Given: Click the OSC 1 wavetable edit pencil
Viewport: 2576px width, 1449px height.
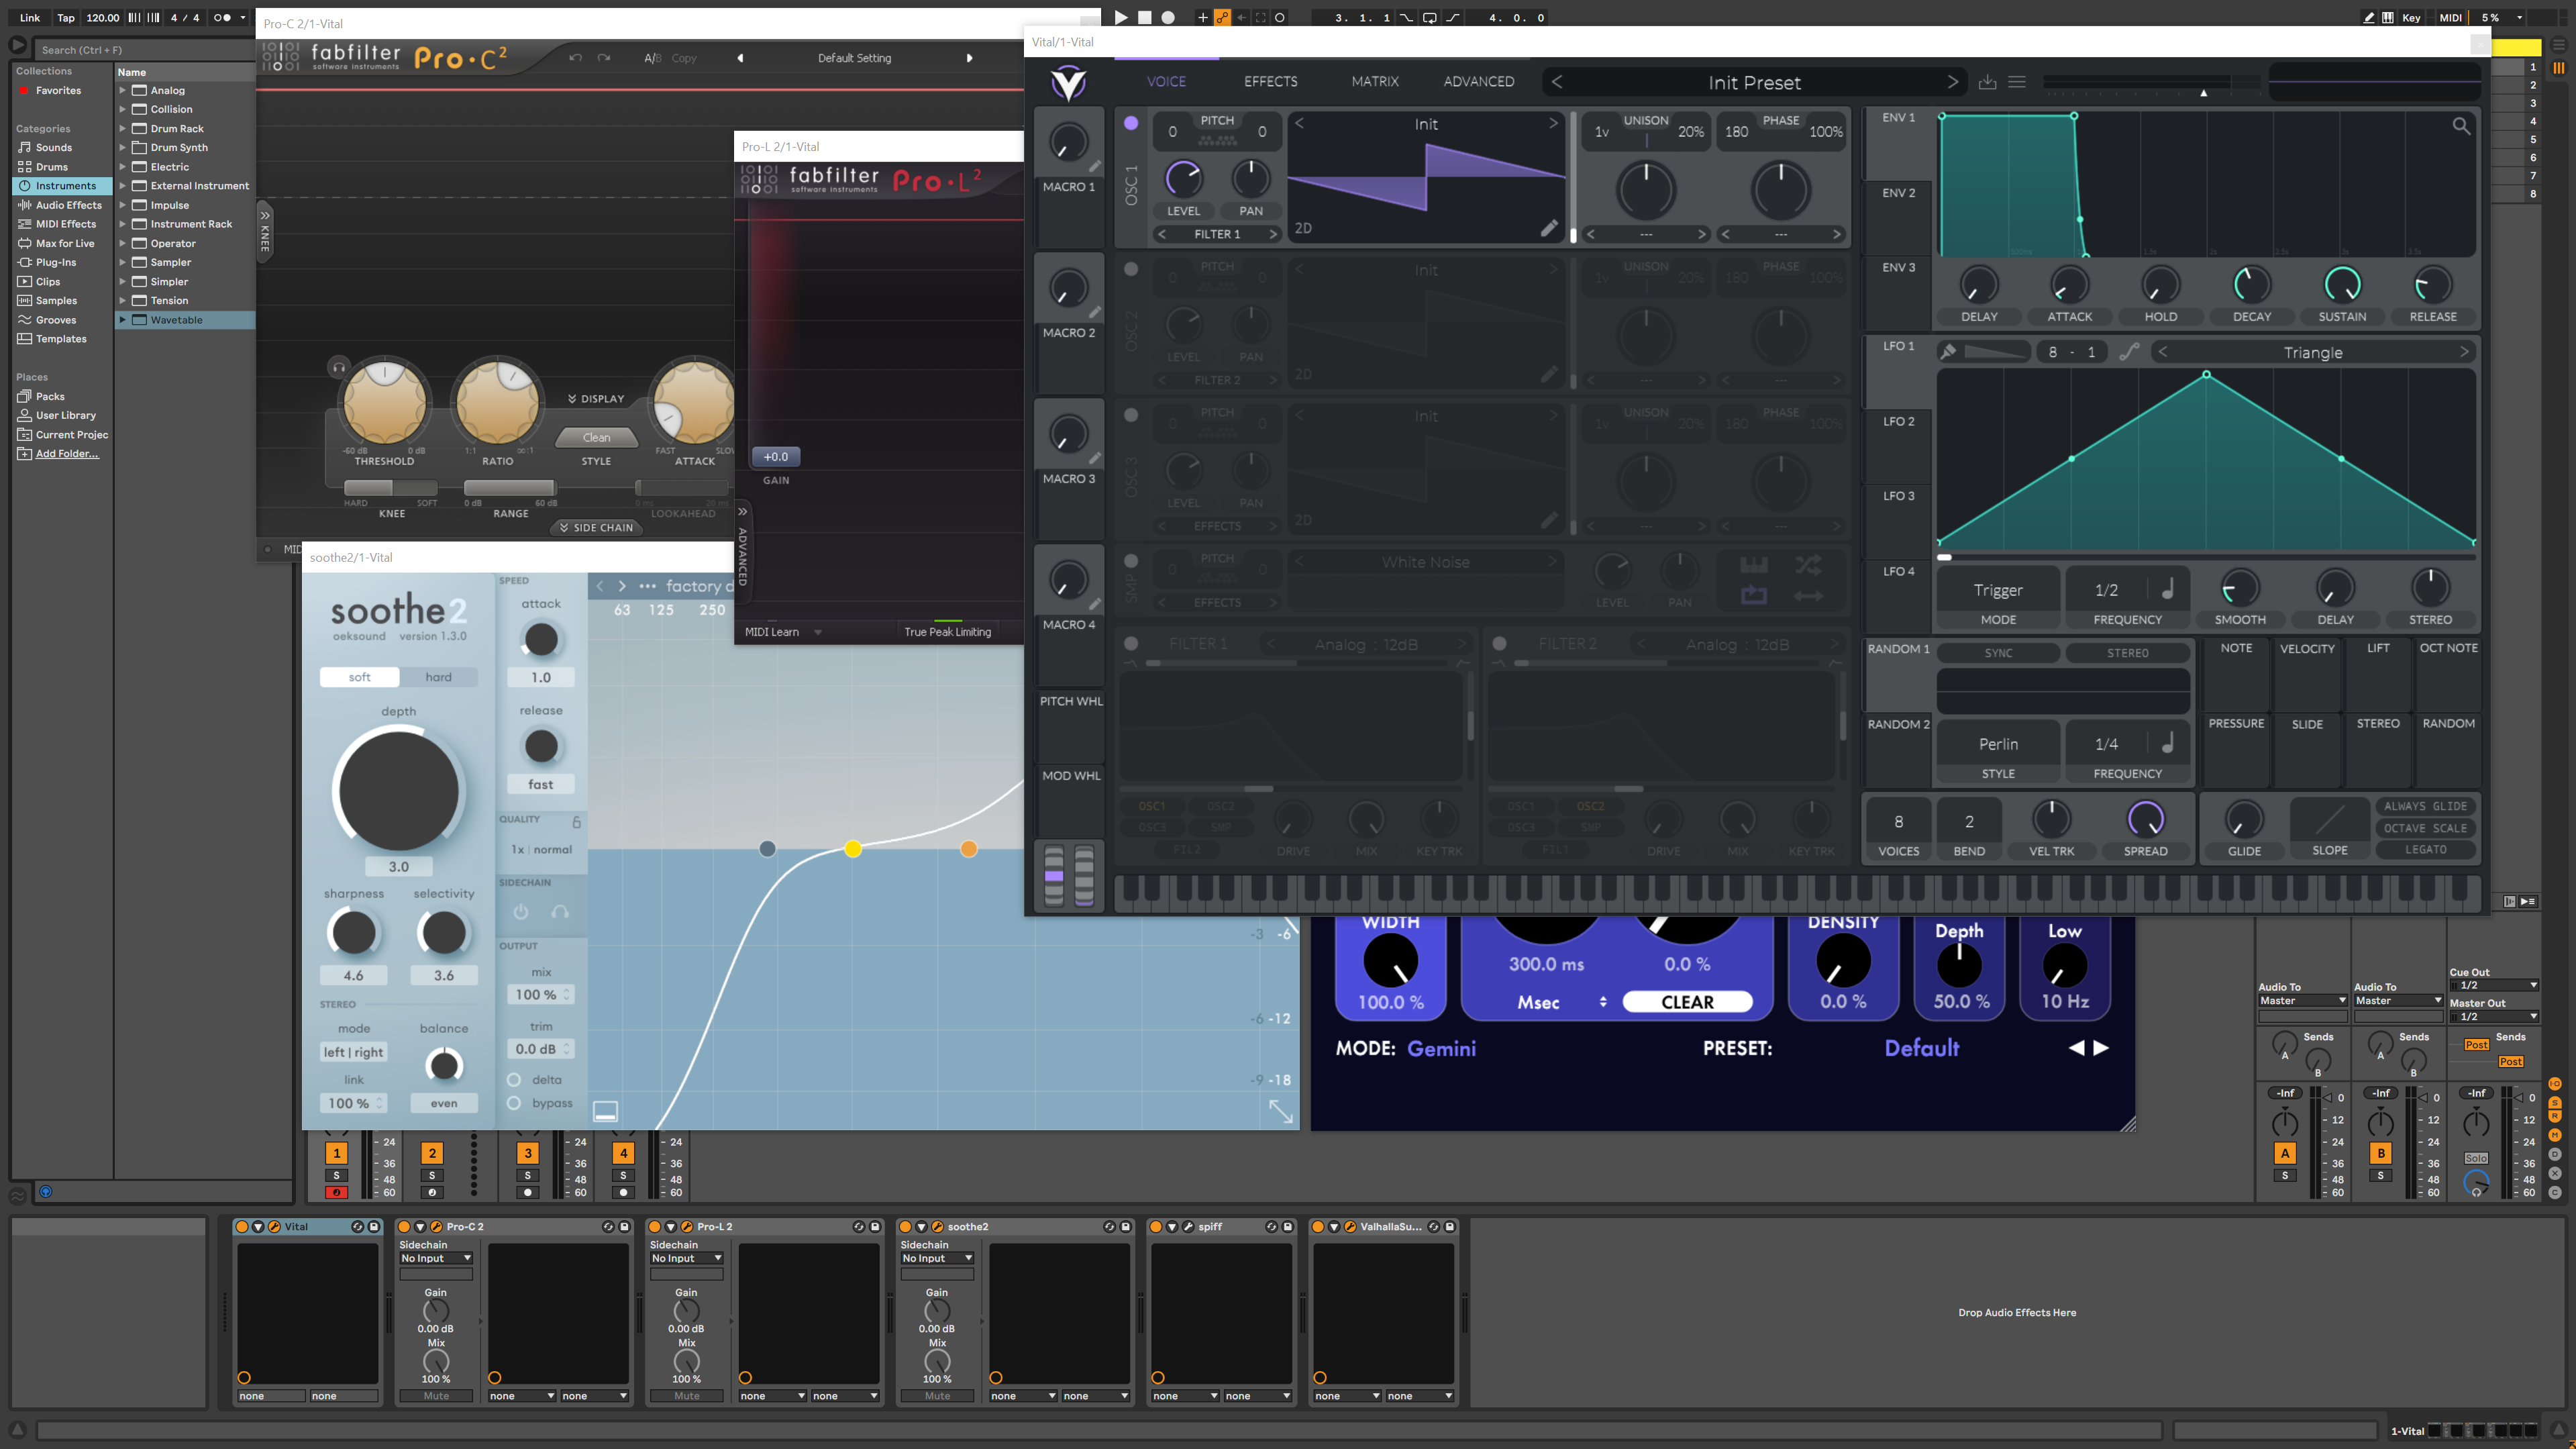Looking at the screenshot, I should pos(1548,229).
